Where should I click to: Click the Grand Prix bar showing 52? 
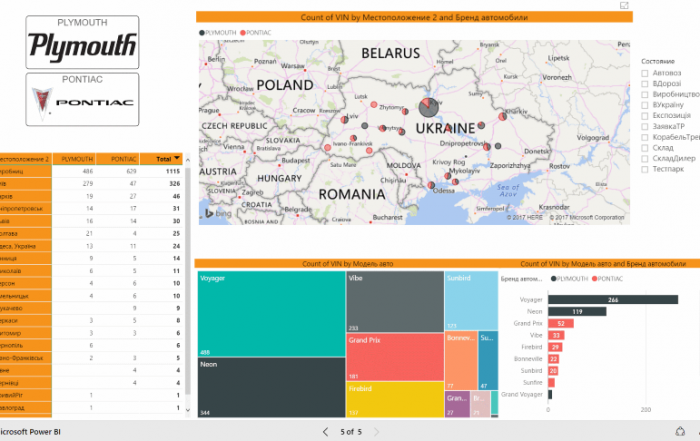click(x=561, y=323)
